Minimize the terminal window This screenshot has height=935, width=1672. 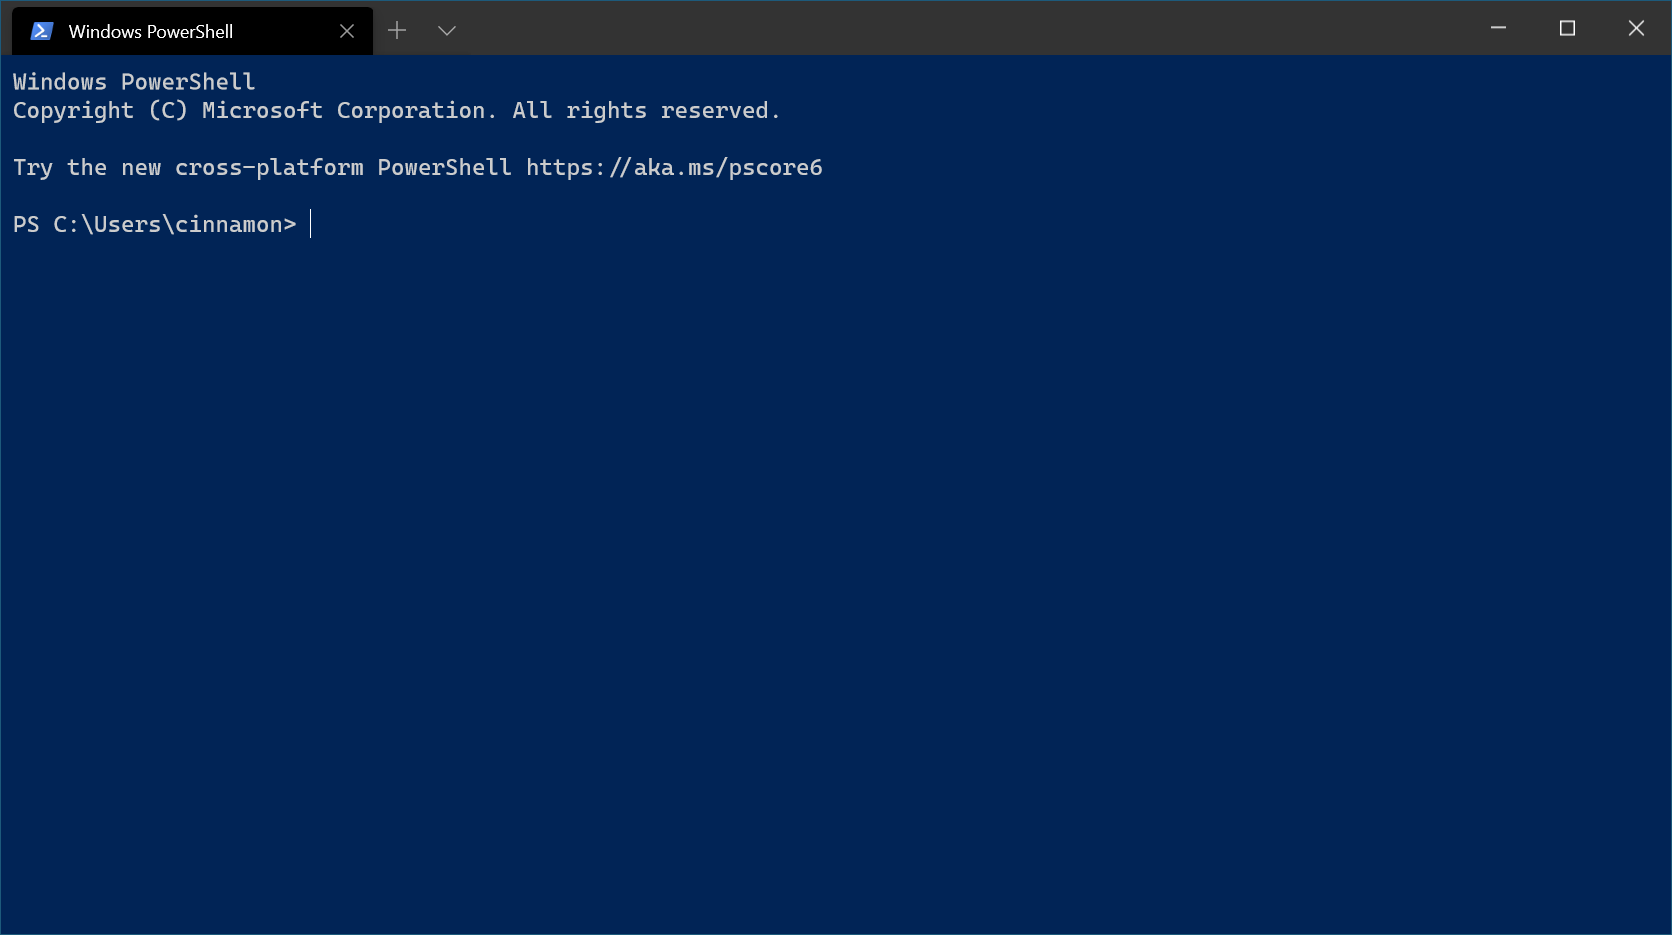click(1498, 28)
